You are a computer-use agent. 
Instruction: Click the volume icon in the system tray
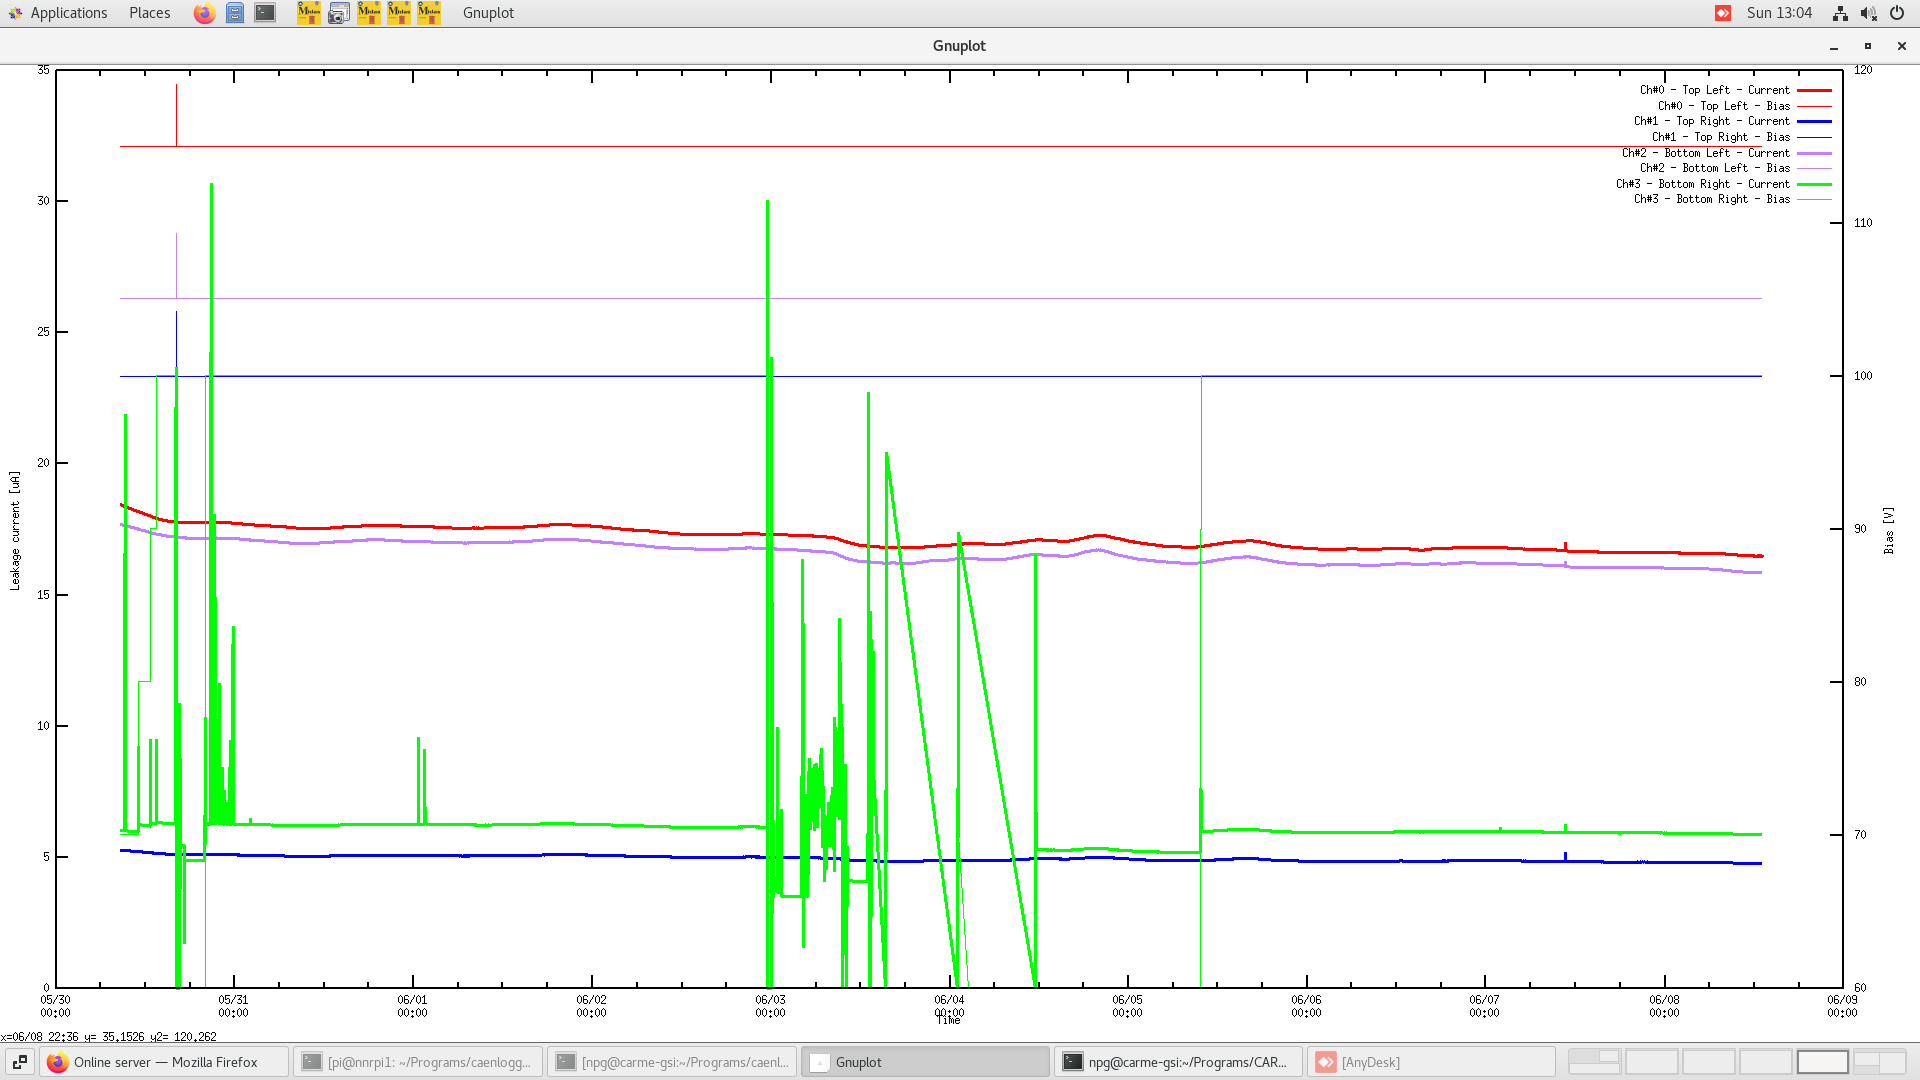pyautogui.click(x=1869, y=13)
